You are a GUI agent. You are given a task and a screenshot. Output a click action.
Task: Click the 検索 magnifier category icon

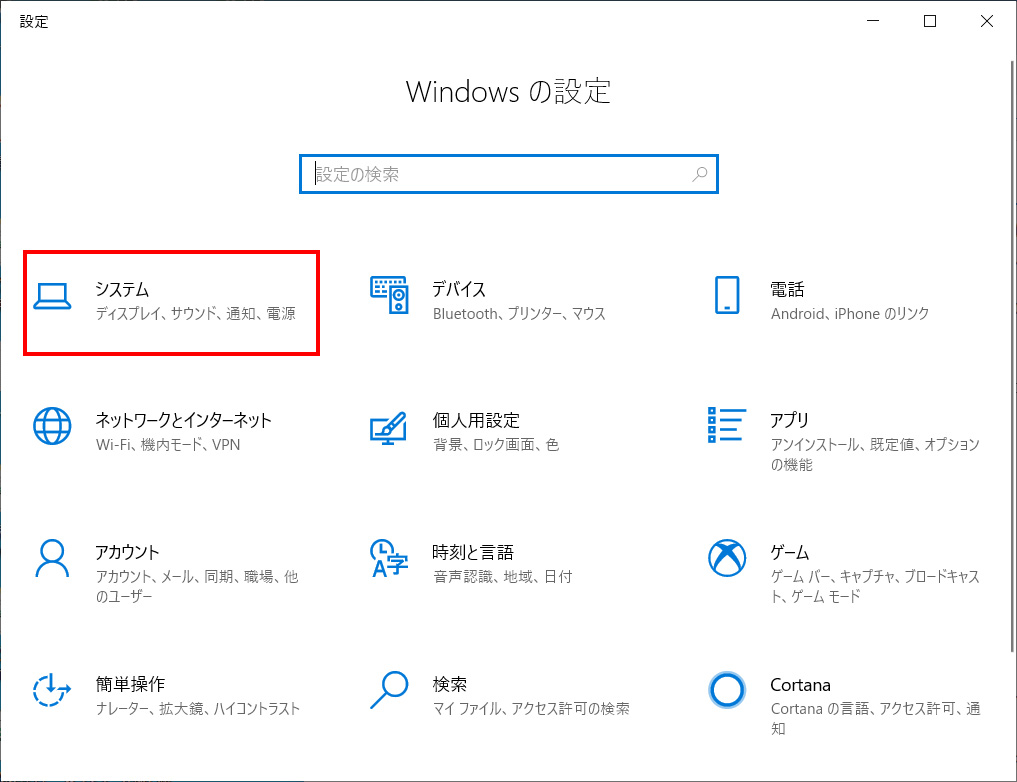(x=389, y=690)
